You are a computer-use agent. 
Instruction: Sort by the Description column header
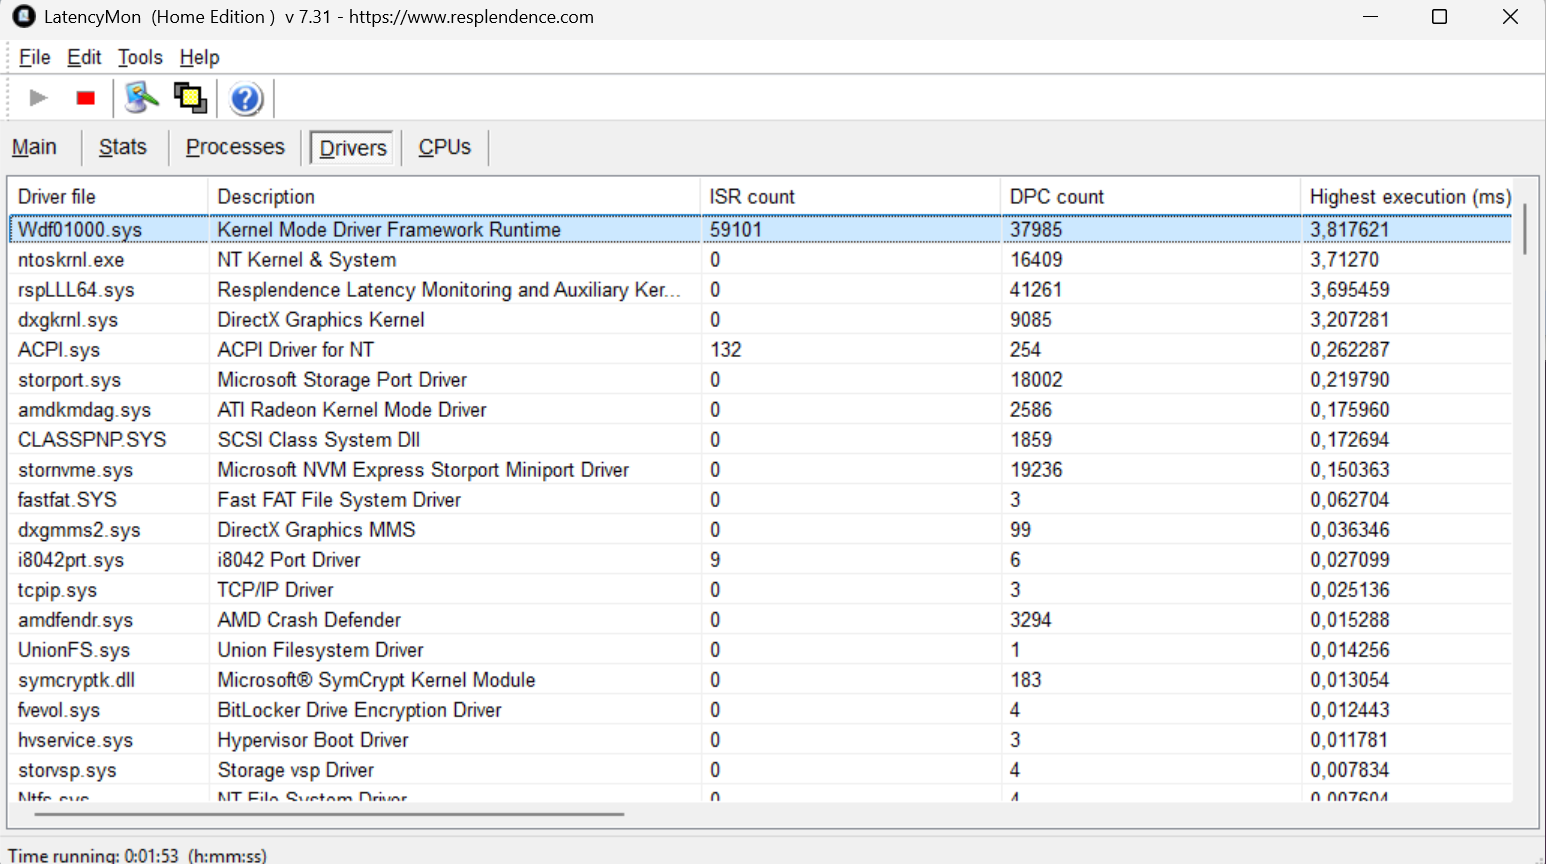pos(454,197)
